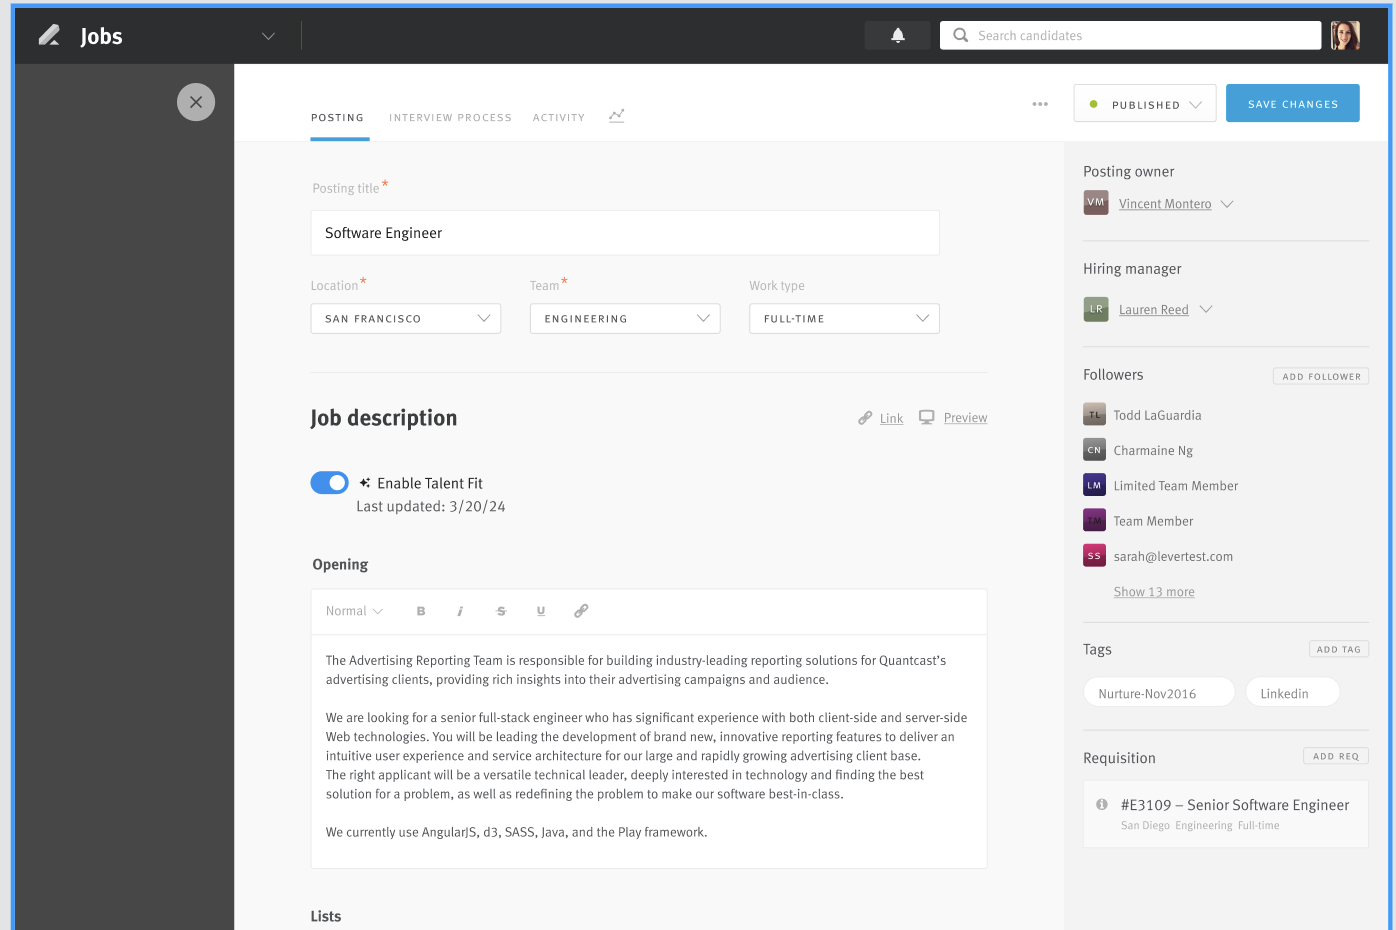Open the San Francisco location dropdown
Image resolution: width=1396 pixels, height=930 pixels.
pos(405,319)
